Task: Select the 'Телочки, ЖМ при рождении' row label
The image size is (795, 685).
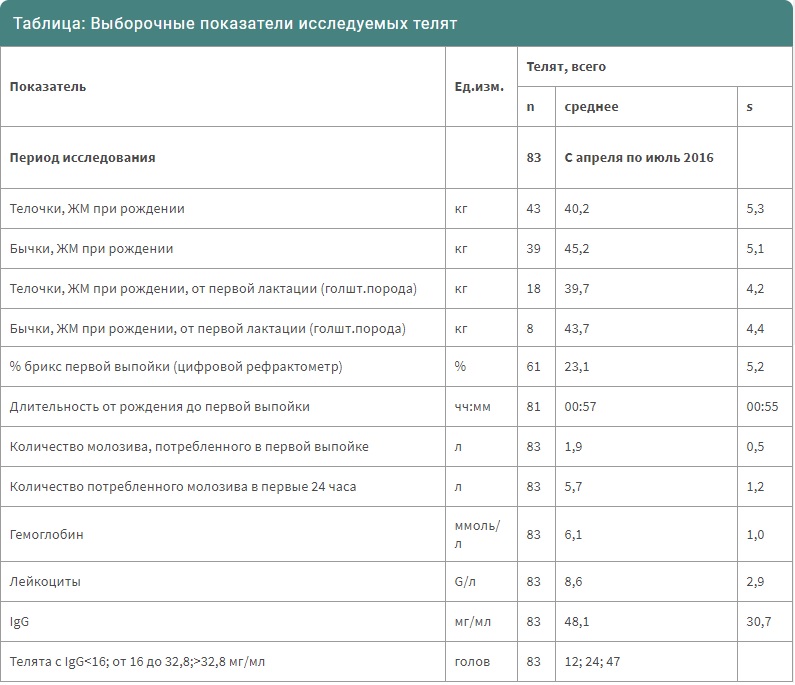Action: [x=97, y=209]
